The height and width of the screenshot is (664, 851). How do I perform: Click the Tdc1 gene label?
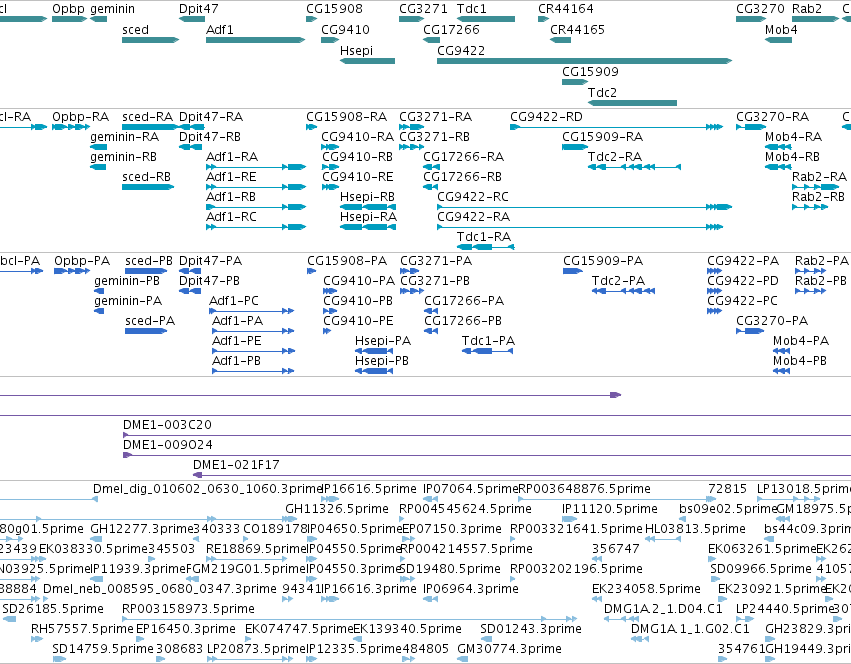tap(472, 9)
